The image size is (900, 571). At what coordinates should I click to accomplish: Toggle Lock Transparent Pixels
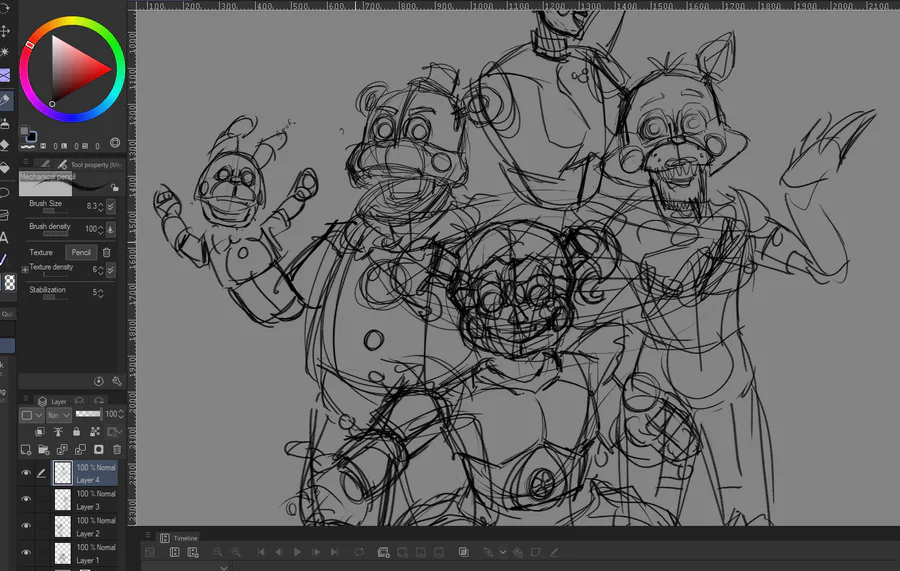(x=95, y=432)
